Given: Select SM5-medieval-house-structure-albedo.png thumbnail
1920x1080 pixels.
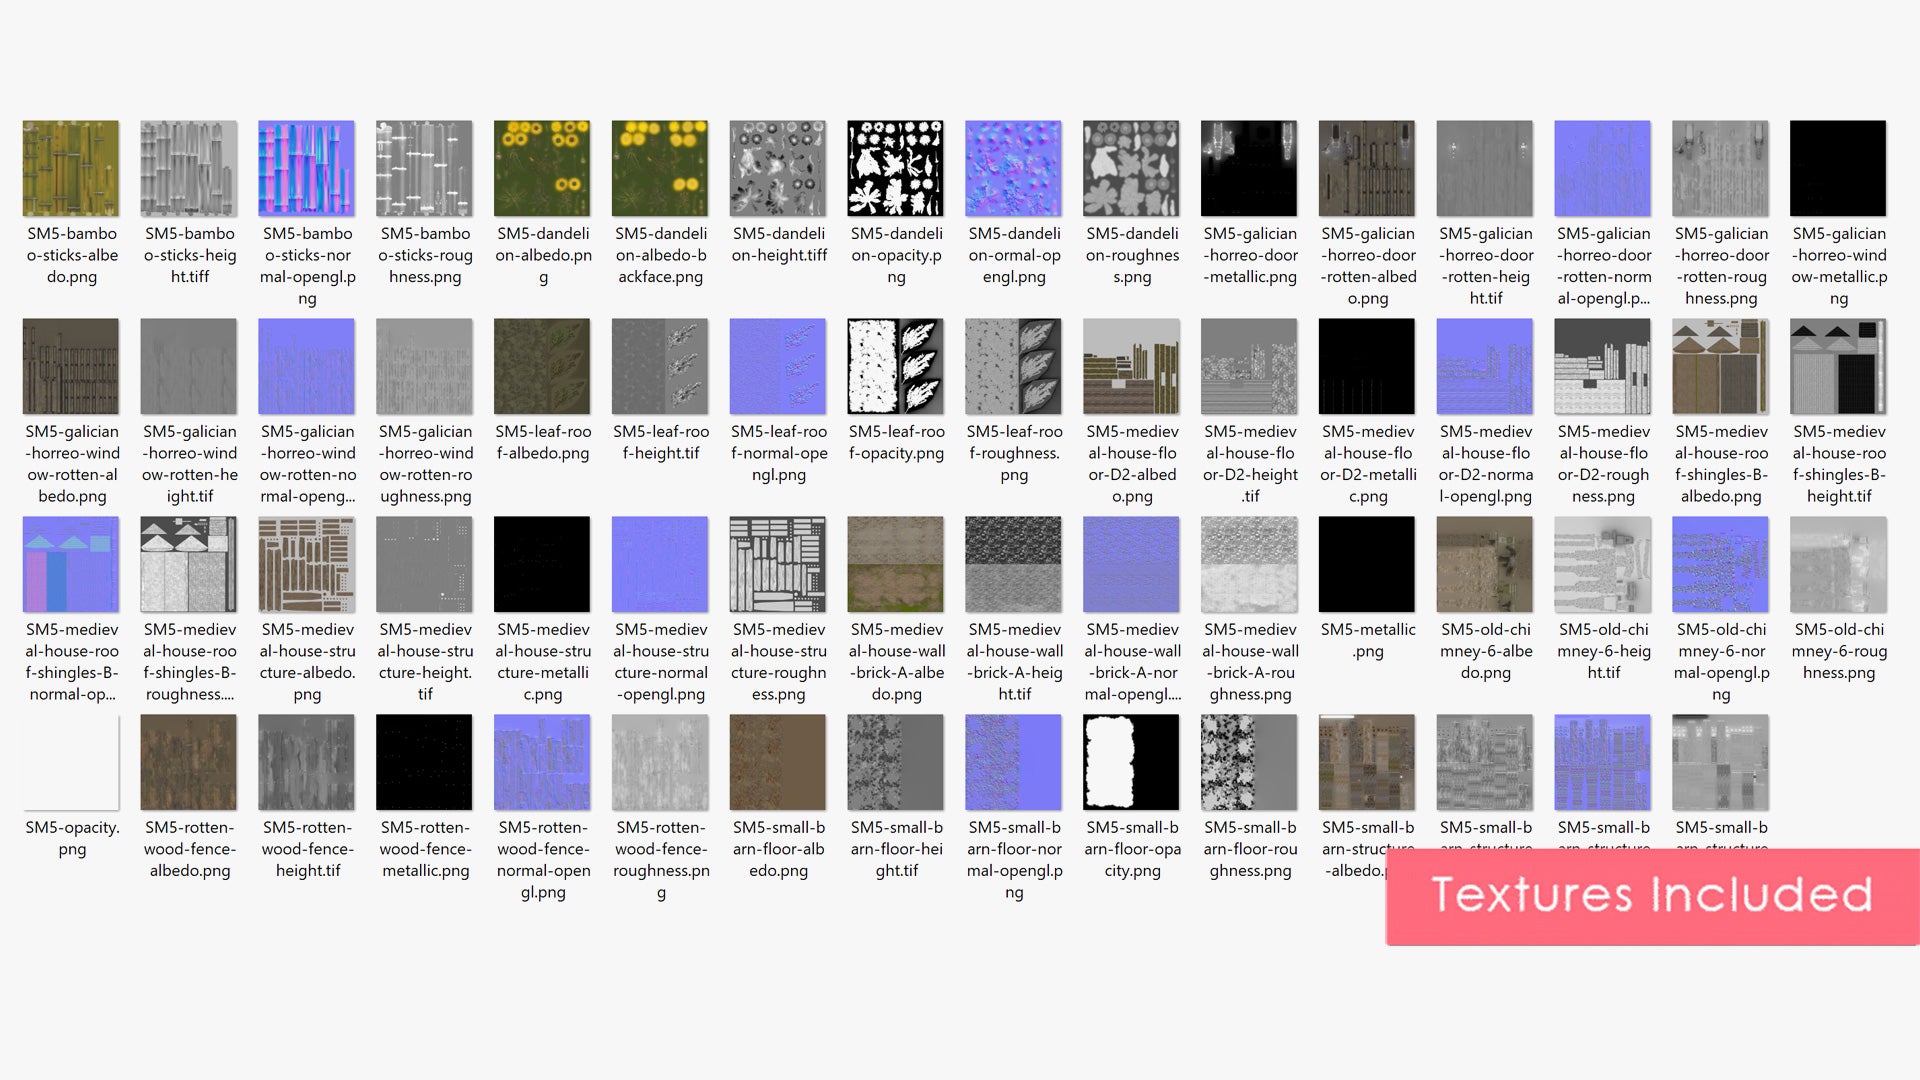Looking at the screenshot, I should pos(307,564).
